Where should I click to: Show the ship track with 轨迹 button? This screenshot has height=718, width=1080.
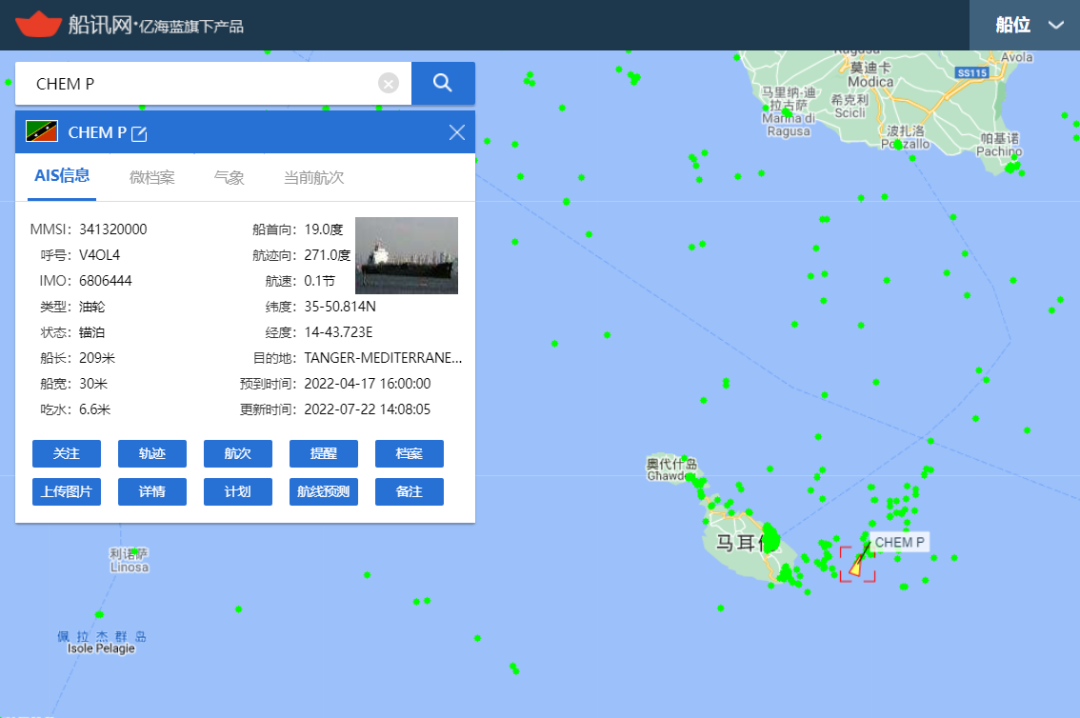152,454
